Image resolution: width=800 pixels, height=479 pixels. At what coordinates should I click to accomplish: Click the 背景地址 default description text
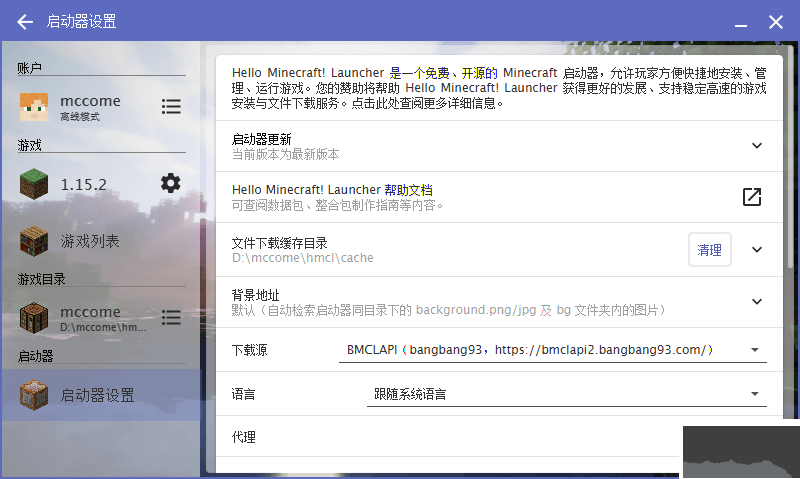click(x=448, y=310)
